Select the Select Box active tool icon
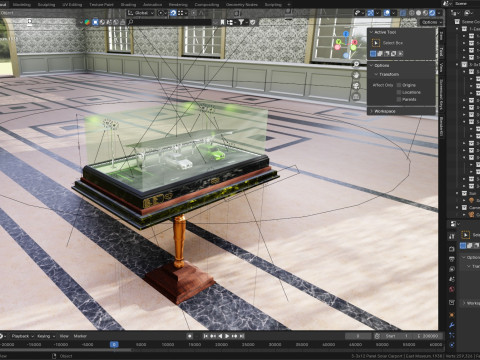Screen dimensions: 480x360 pyautogui.click(x=376, y=43)
